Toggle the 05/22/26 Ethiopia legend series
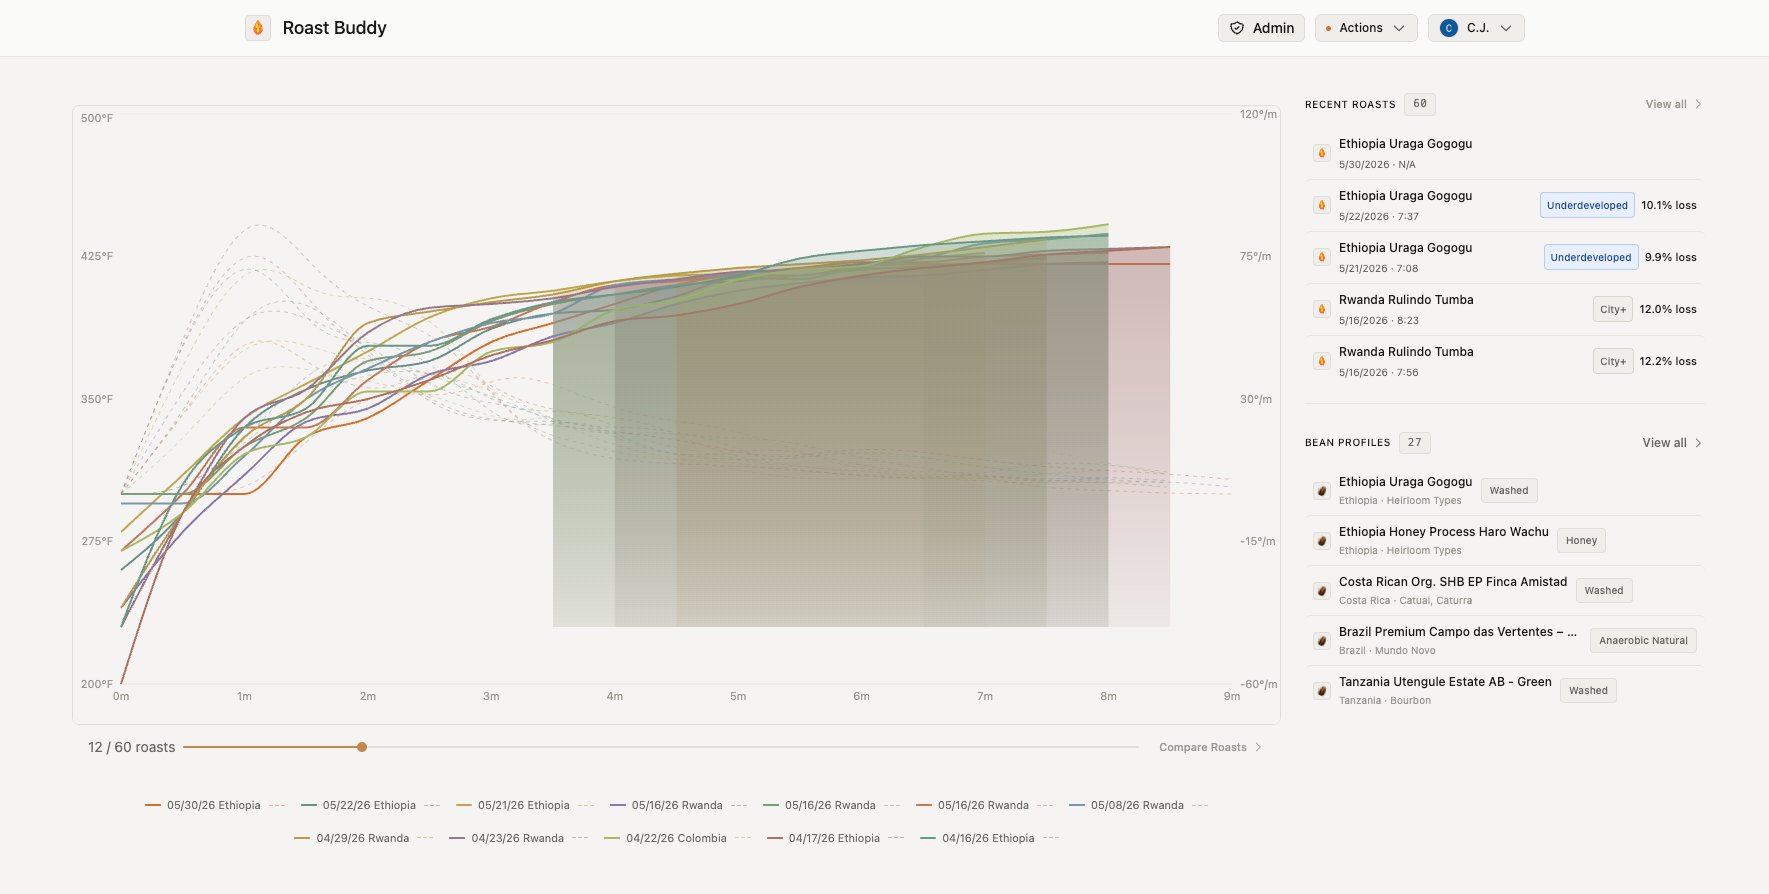The height and width of the screenshot is (894, 1769). click(370, 805)
